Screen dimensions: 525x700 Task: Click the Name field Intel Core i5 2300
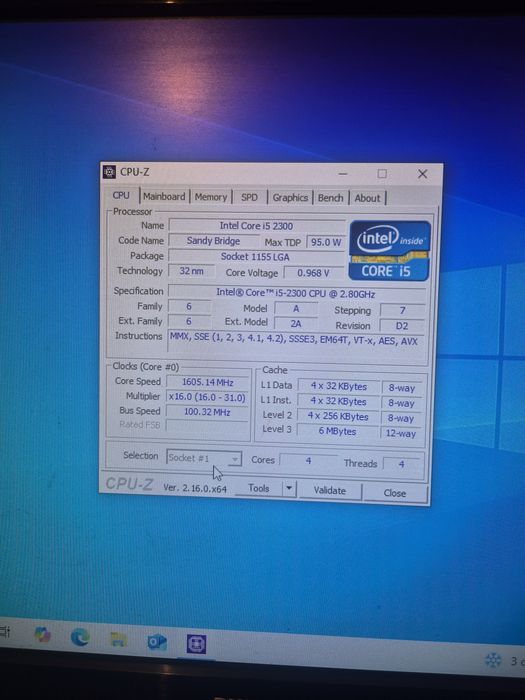pyautogui.click(x=256, y=226)
